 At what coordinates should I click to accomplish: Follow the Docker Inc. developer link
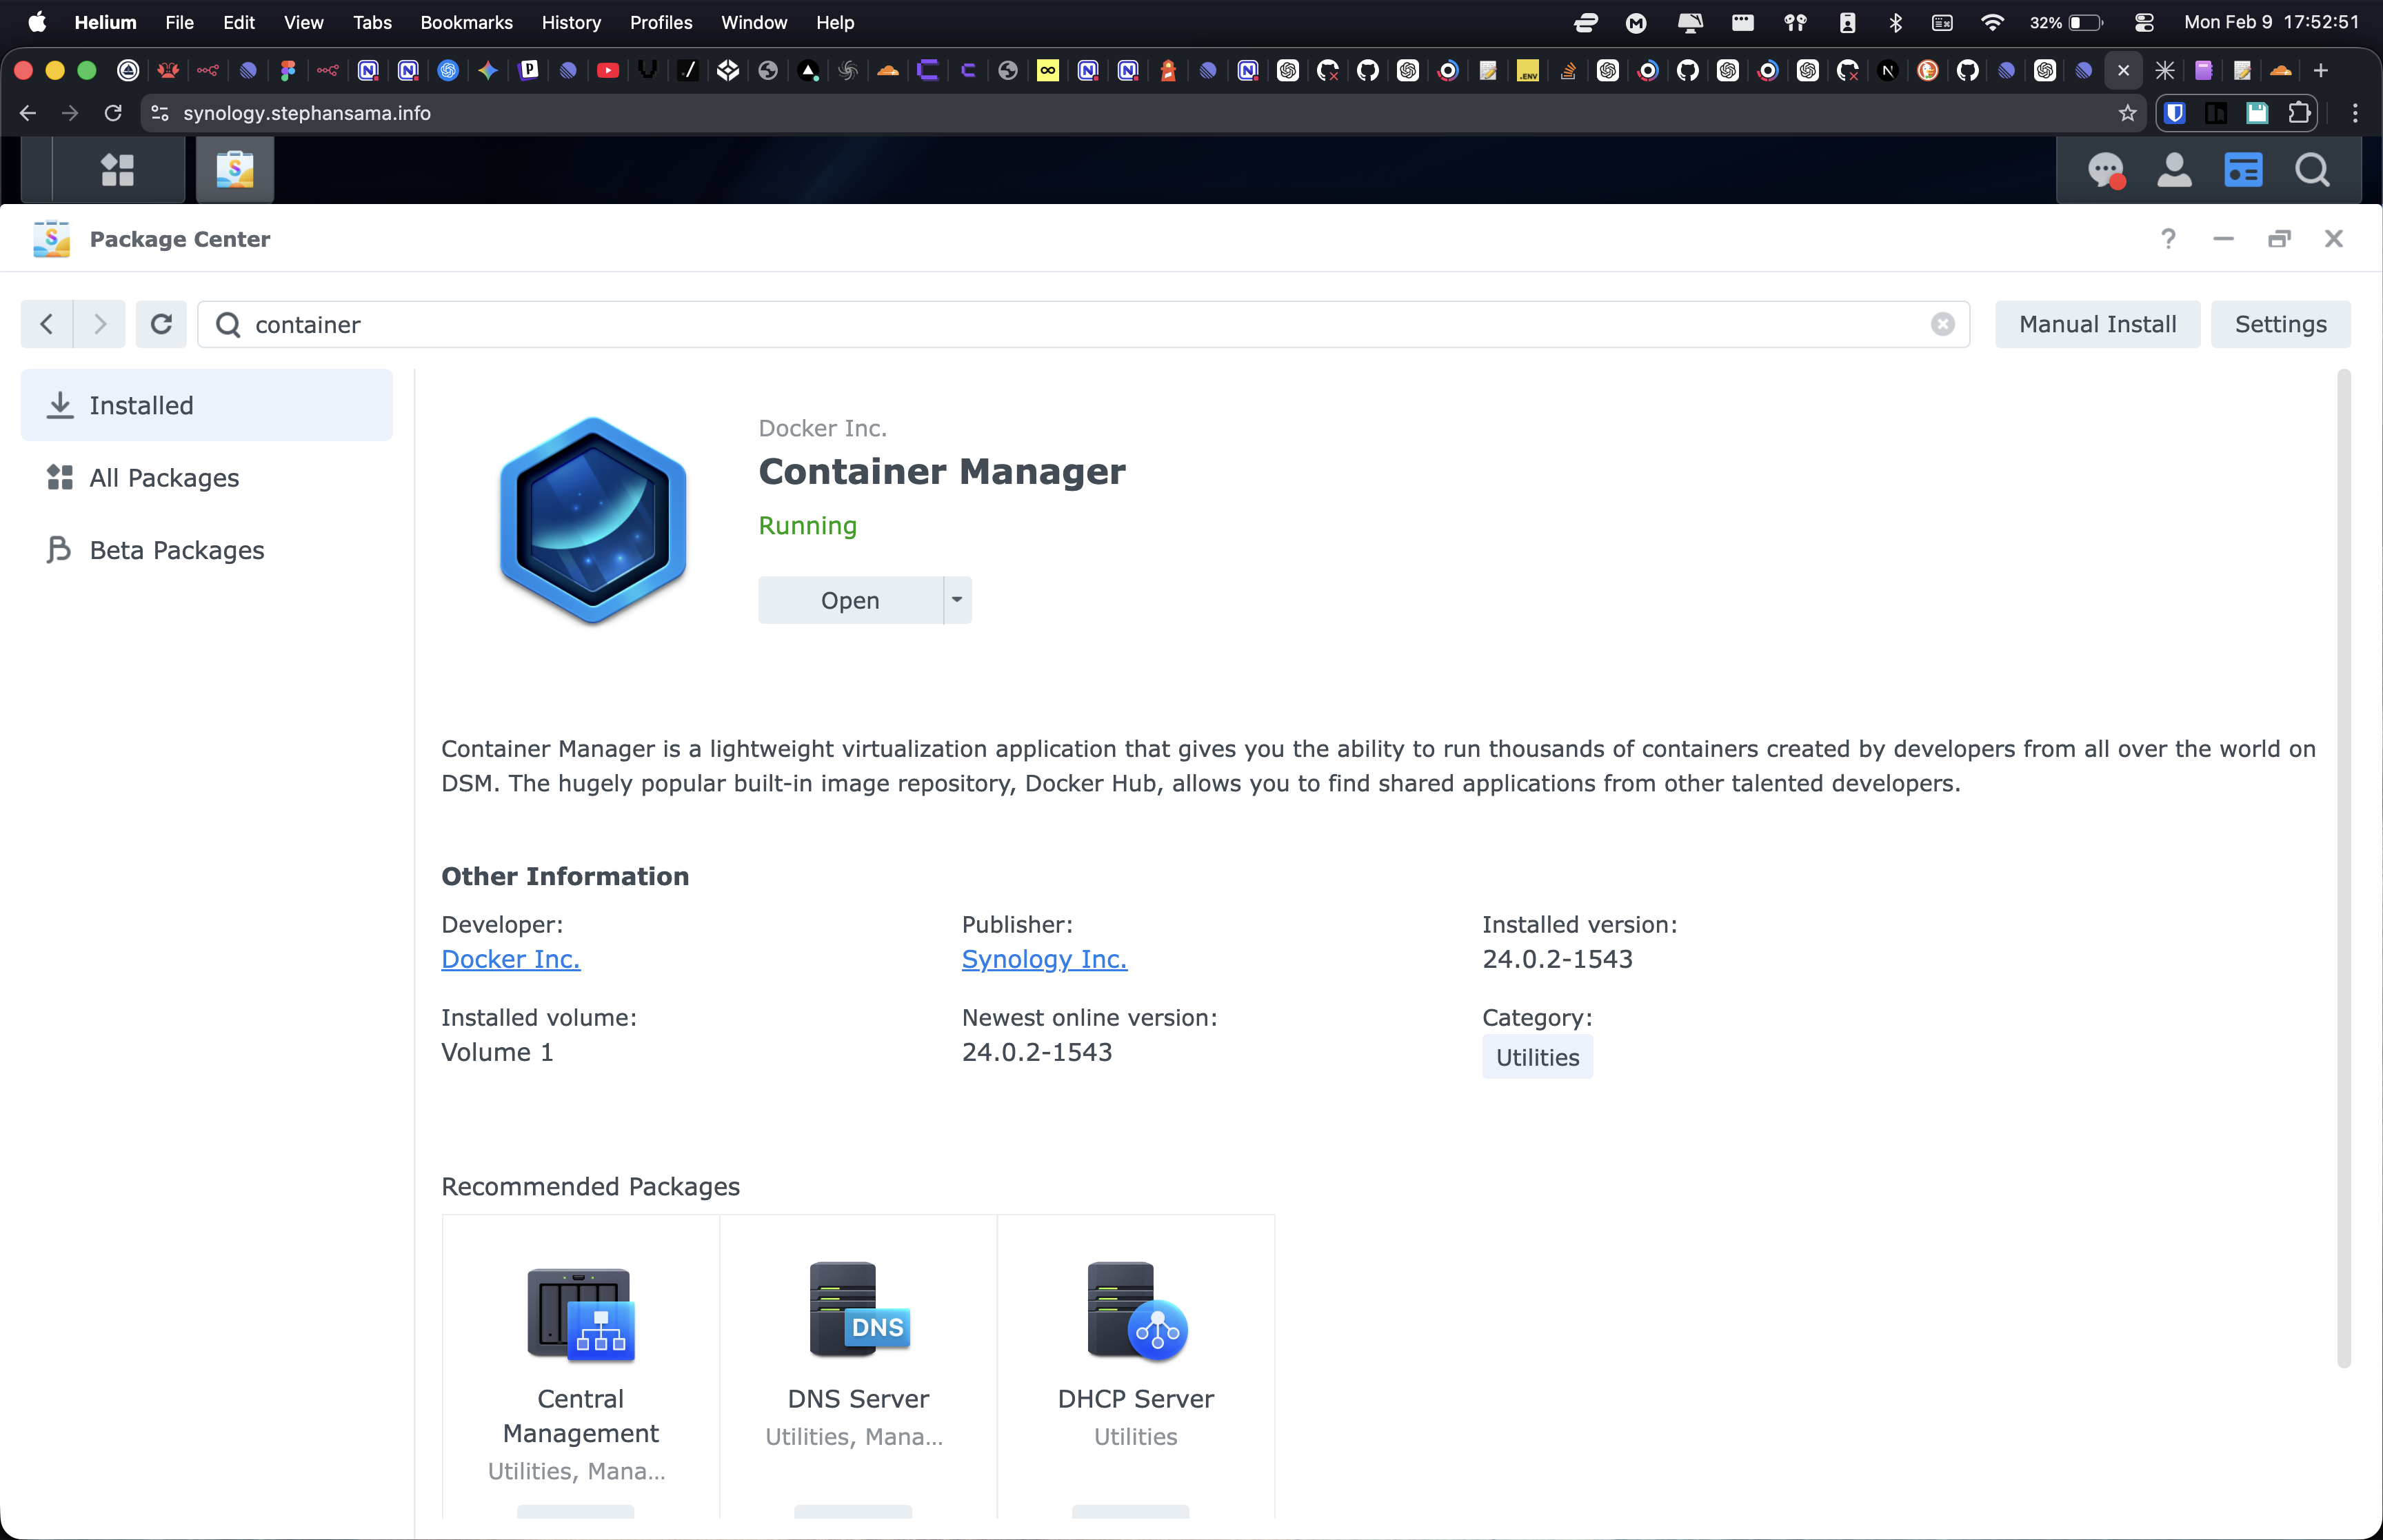[x=510, y=959]
